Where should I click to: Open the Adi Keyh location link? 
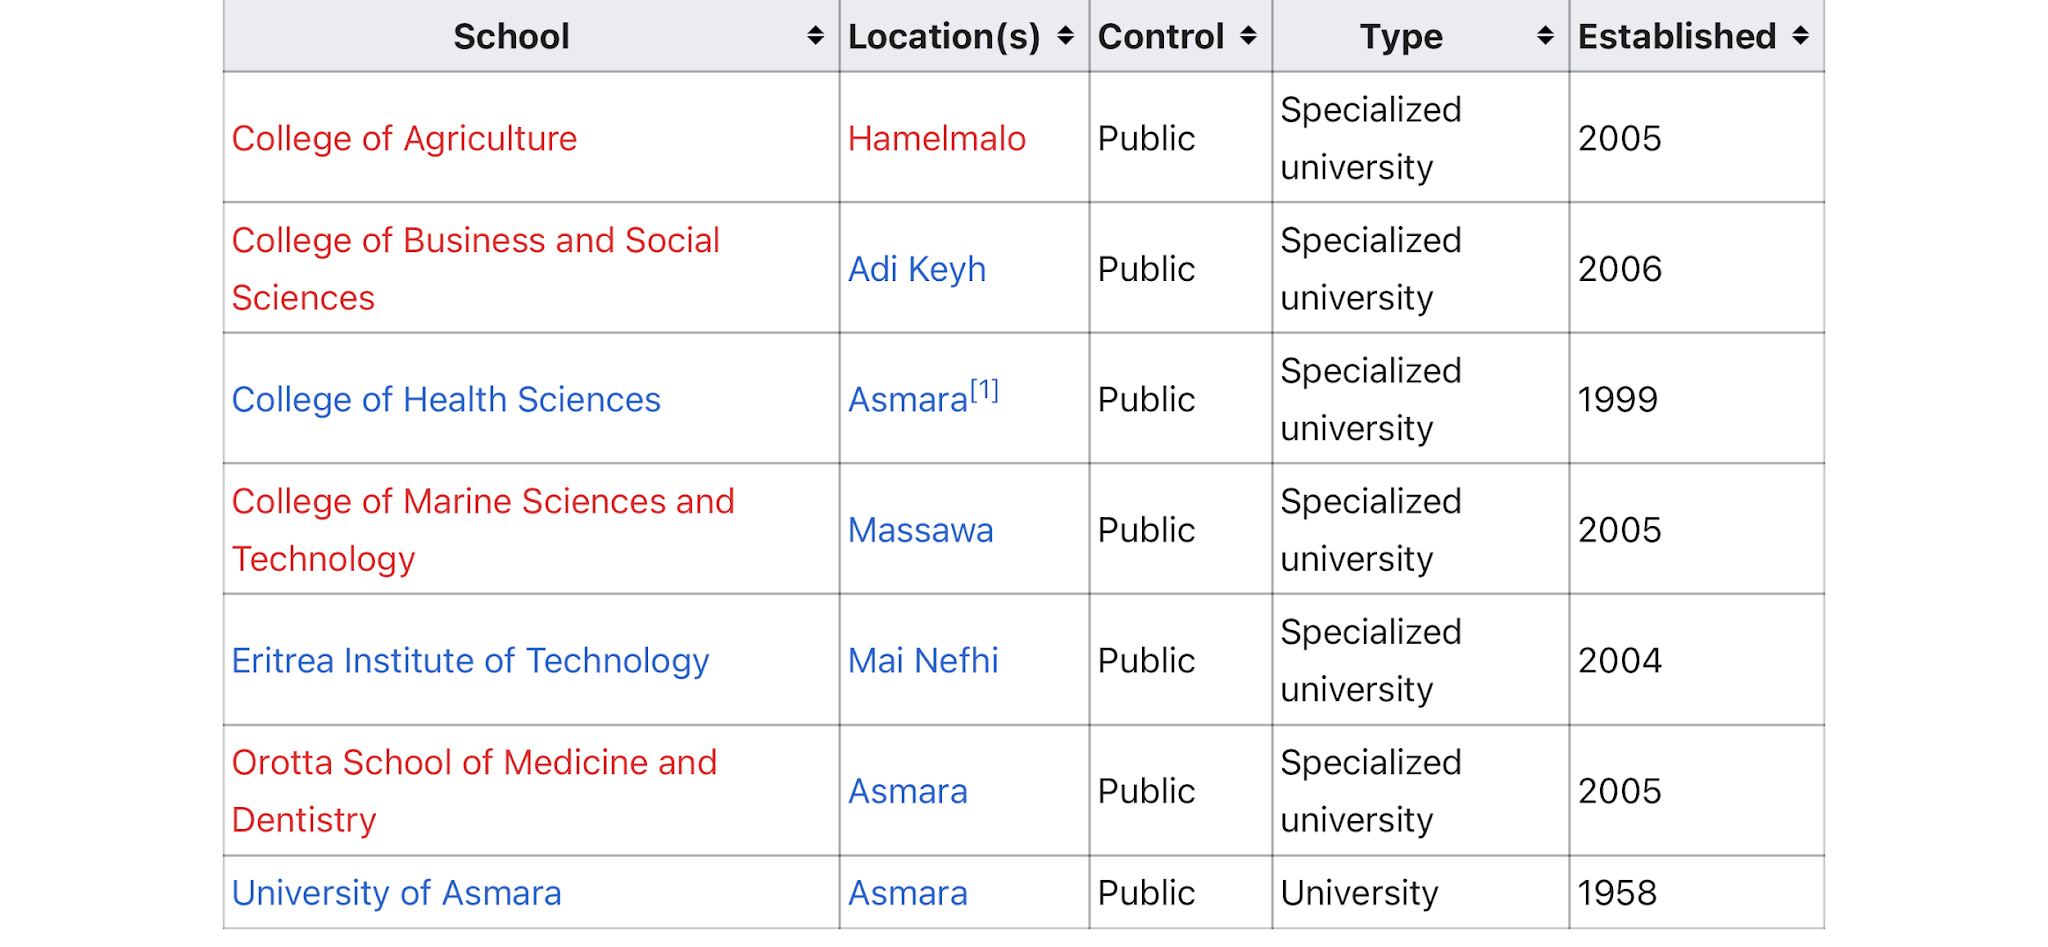[917, 269]
